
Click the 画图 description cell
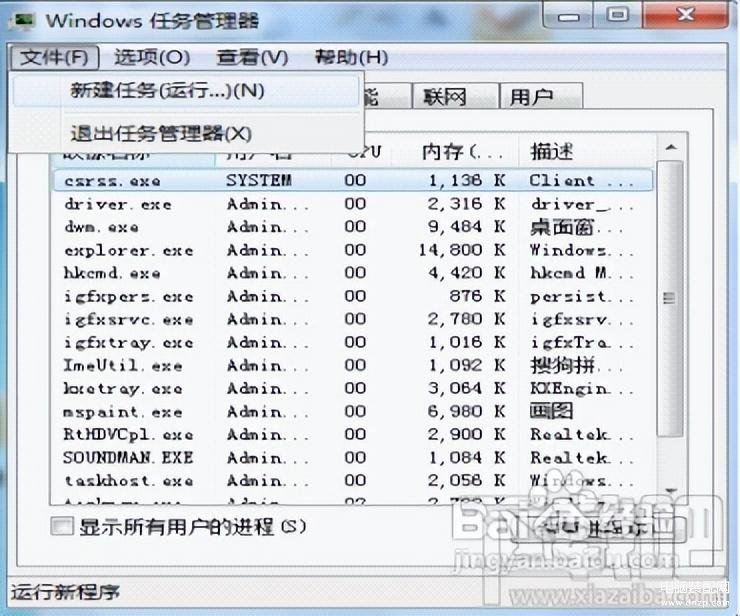pos(552,411)
